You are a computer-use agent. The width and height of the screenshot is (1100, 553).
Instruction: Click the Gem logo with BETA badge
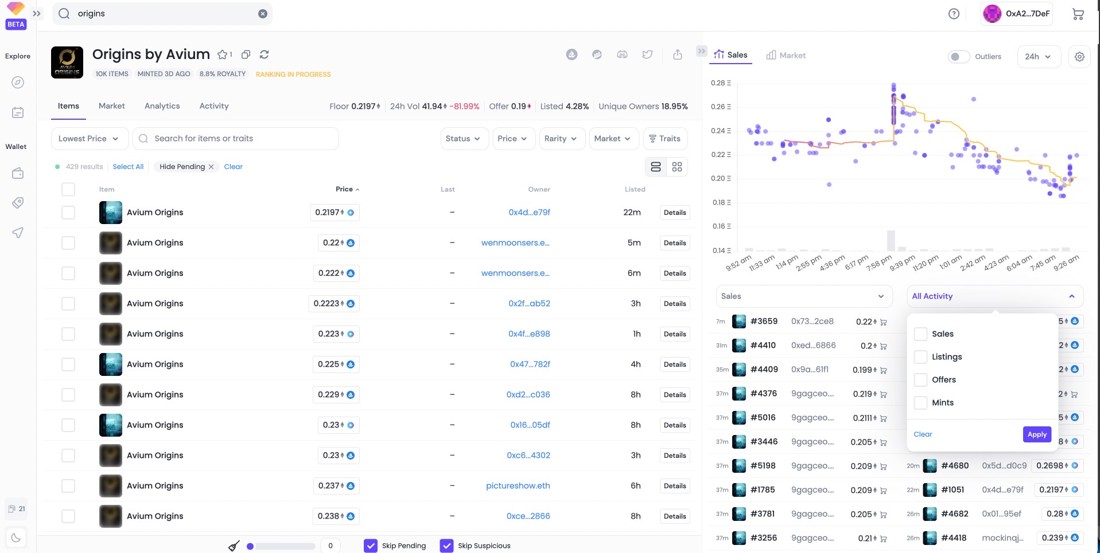(15, 15)
